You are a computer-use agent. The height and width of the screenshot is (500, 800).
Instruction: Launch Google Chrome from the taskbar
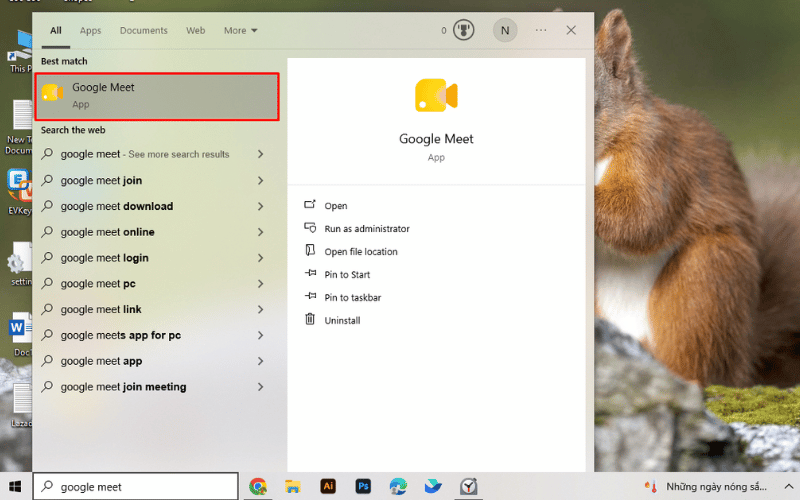point(258,486)
